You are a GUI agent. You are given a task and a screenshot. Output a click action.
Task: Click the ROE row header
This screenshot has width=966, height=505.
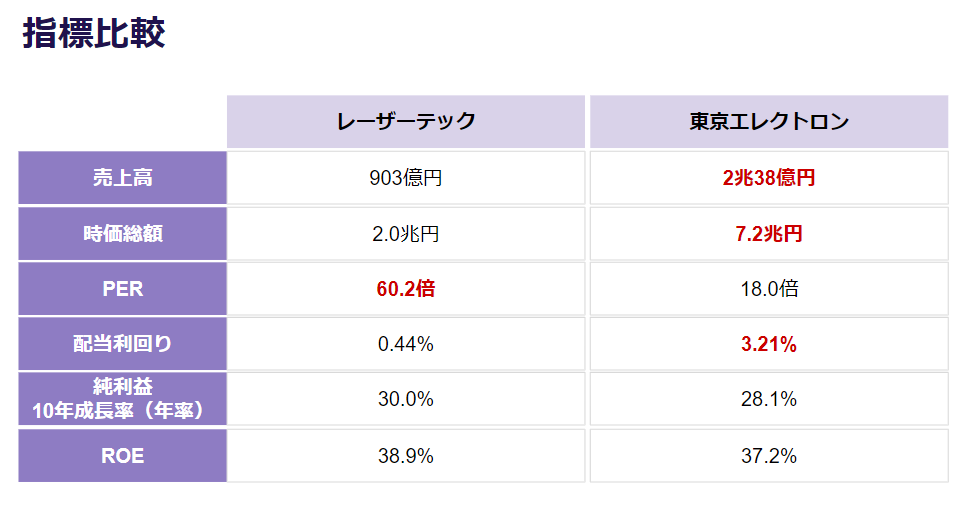coord(123,456)
